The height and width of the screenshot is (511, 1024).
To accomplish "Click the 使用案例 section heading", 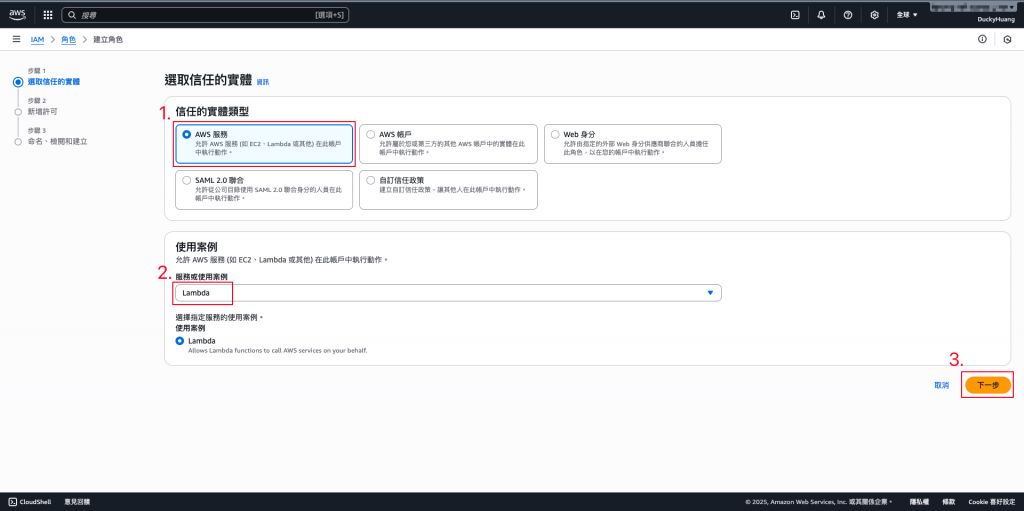I will click(197, 246).
